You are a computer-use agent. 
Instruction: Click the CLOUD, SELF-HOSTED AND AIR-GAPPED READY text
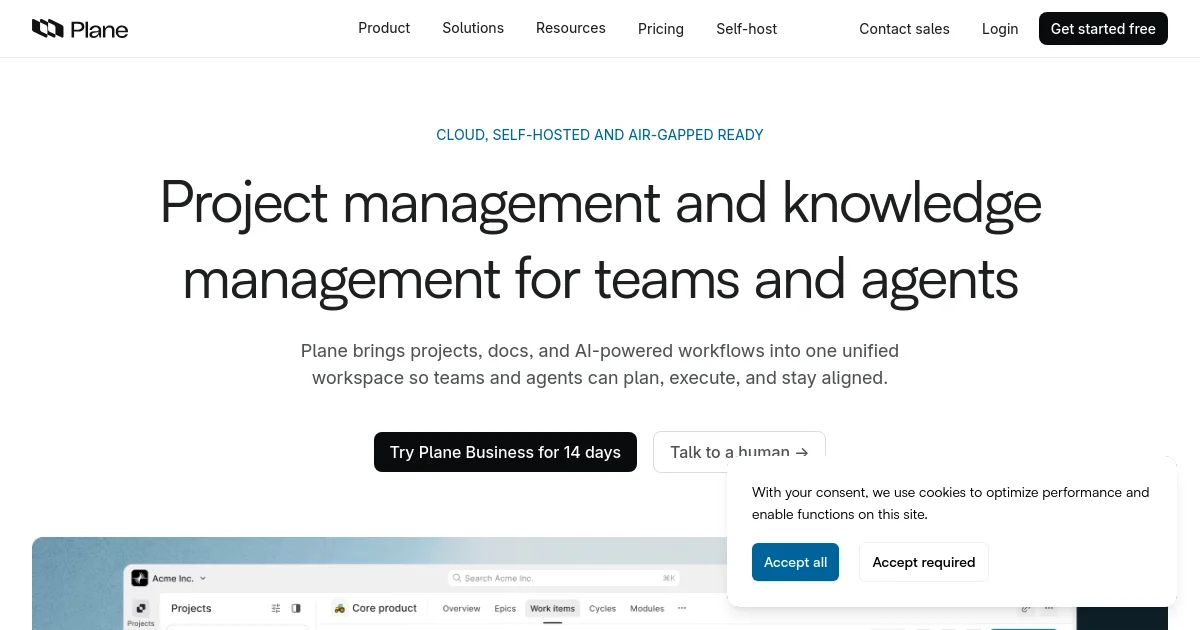pos(600,135)
